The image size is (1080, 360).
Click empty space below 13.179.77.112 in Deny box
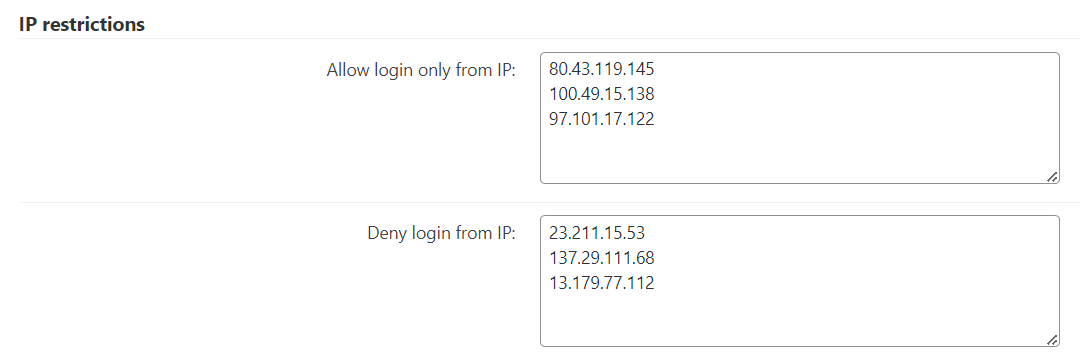[799, 318]
